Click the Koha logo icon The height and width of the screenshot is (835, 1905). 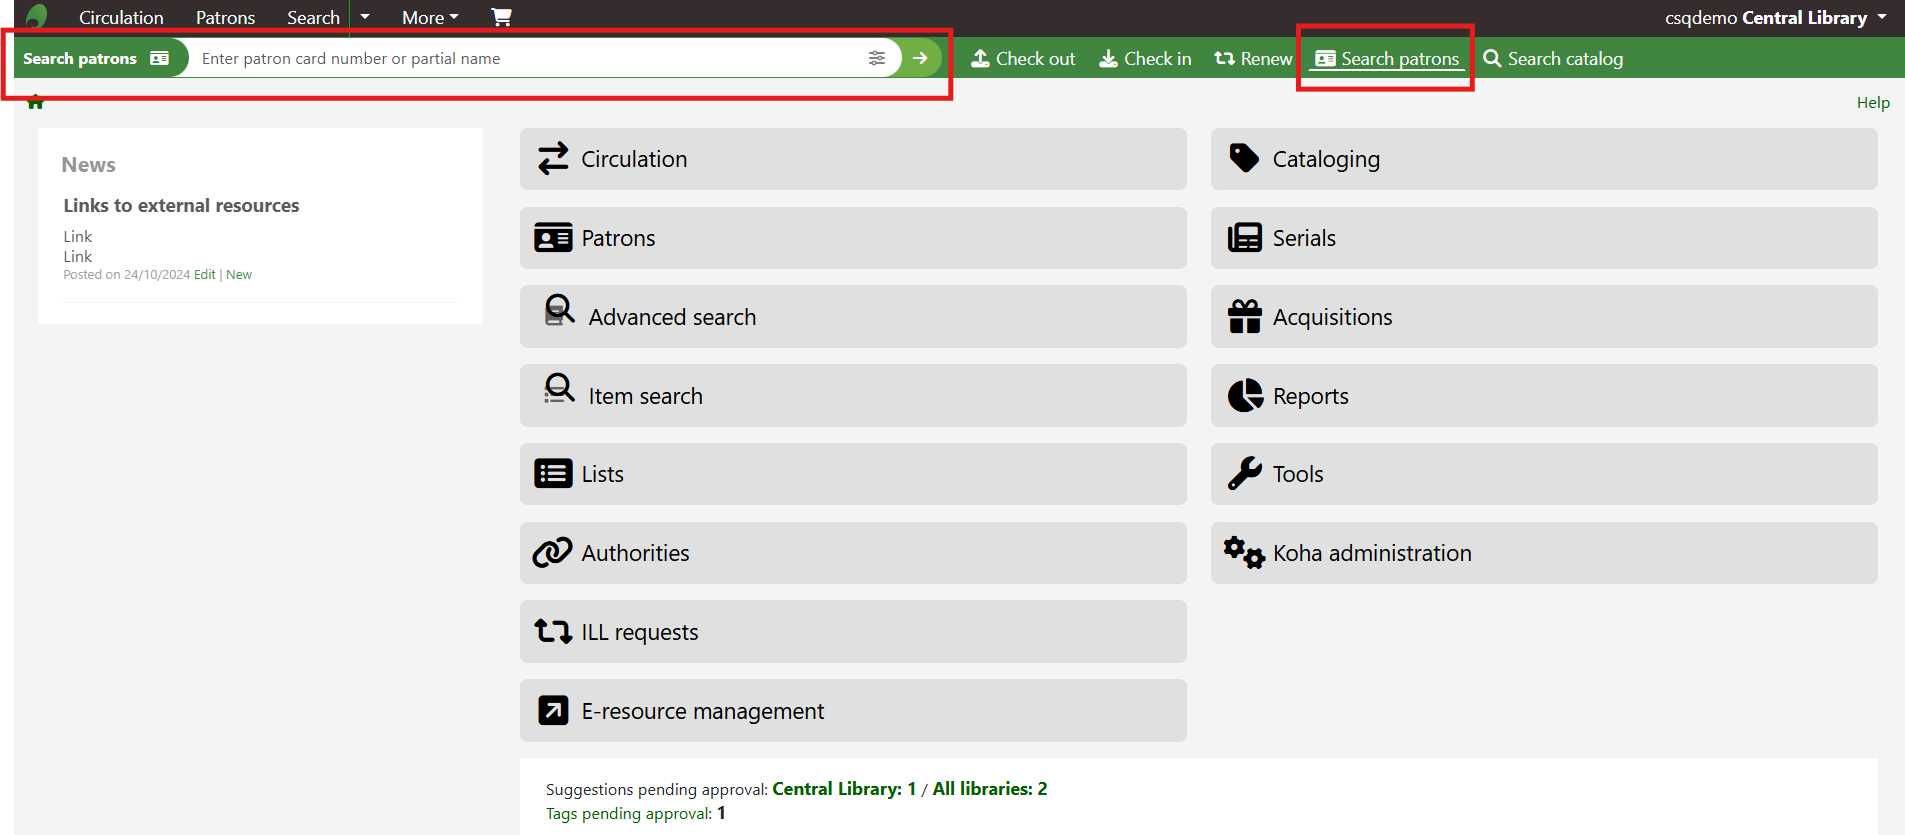pos(37,17)
